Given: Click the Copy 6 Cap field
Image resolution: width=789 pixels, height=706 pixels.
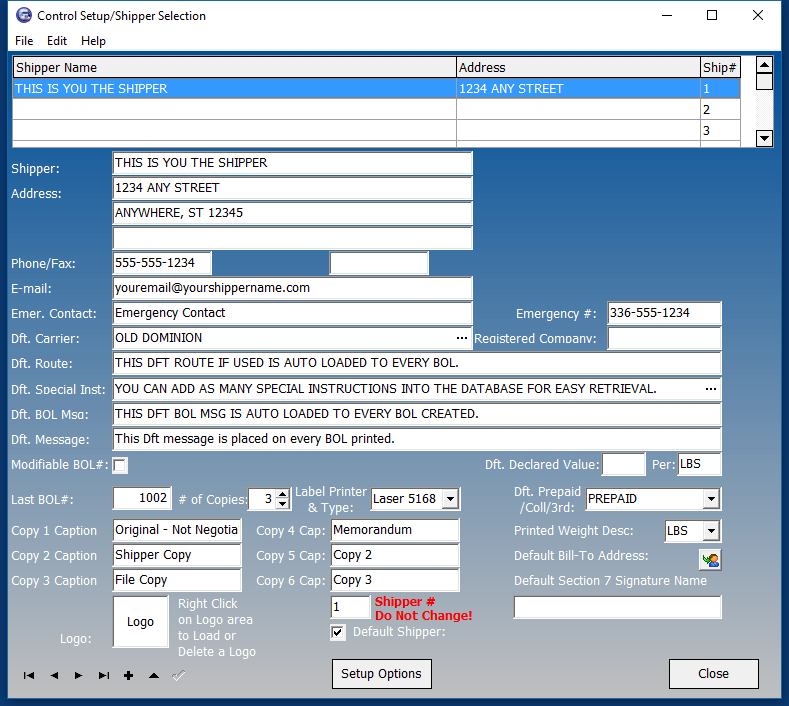Looking at the screenshot, I should [x=395, y=580].
